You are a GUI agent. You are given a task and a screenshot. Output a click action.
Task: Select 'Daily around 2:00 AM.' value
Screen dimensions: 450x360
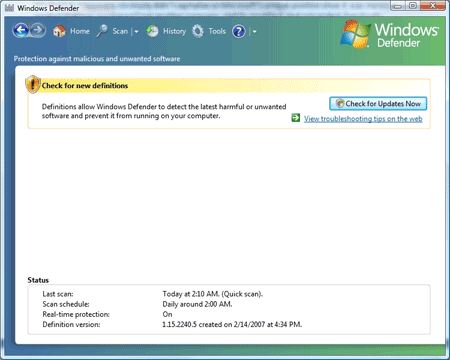197,304
